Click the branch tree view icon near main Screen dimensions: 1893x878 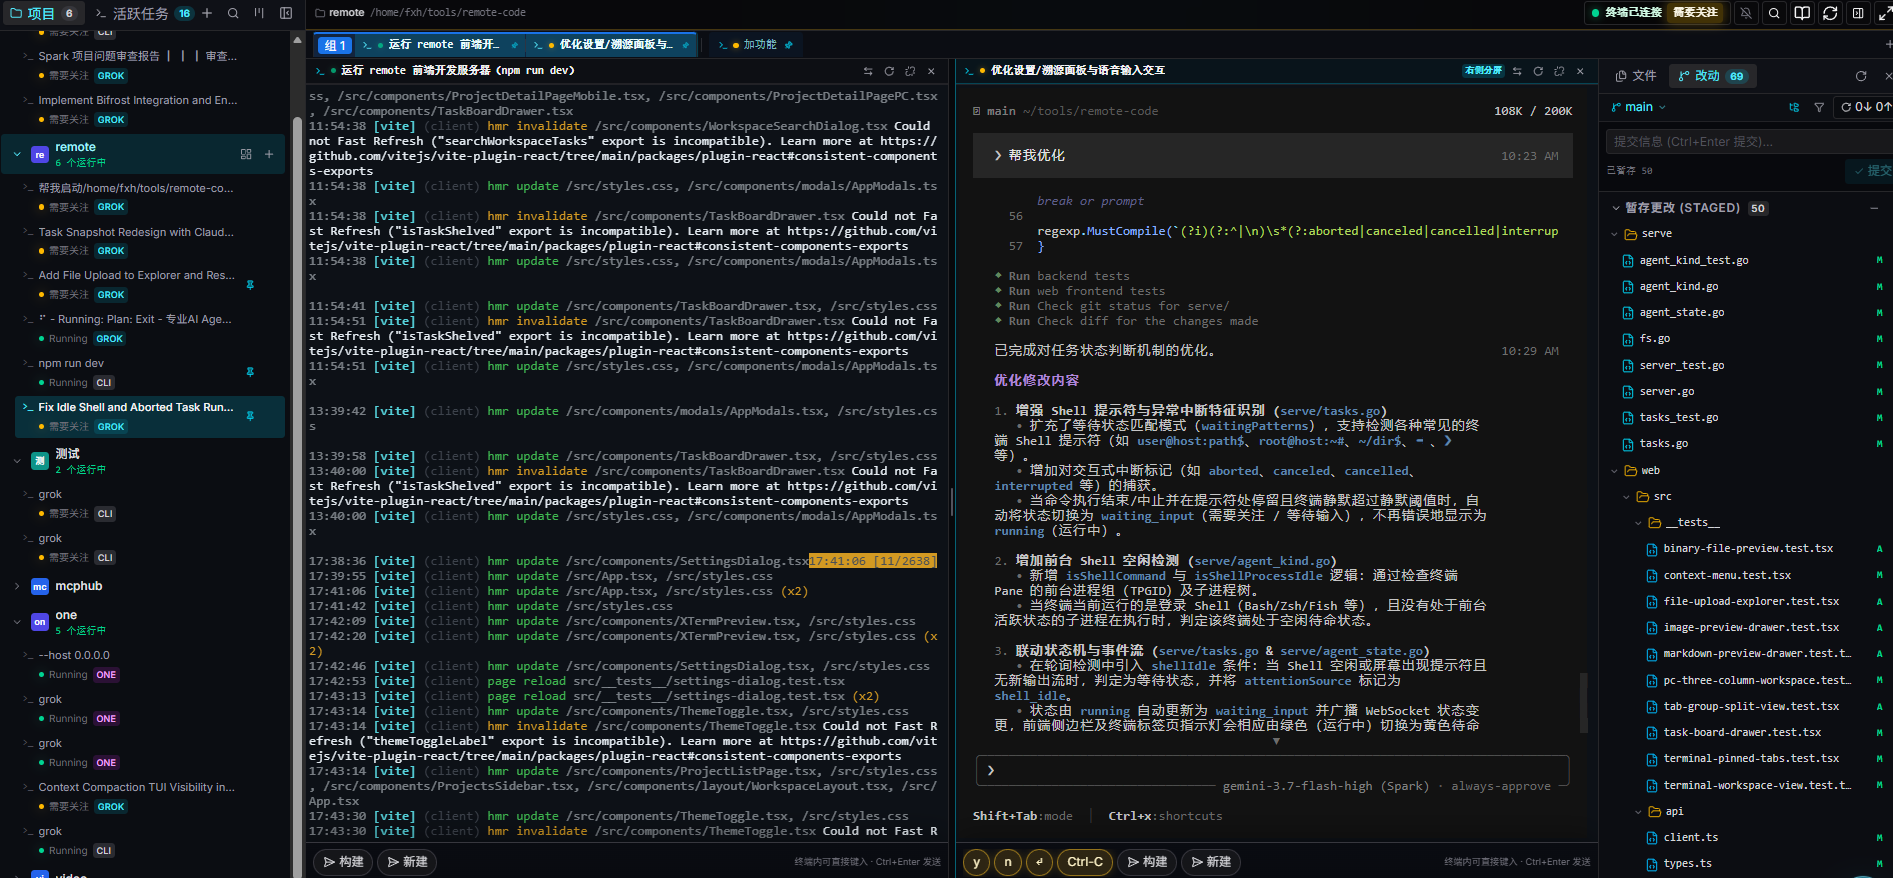(1794, 107)
